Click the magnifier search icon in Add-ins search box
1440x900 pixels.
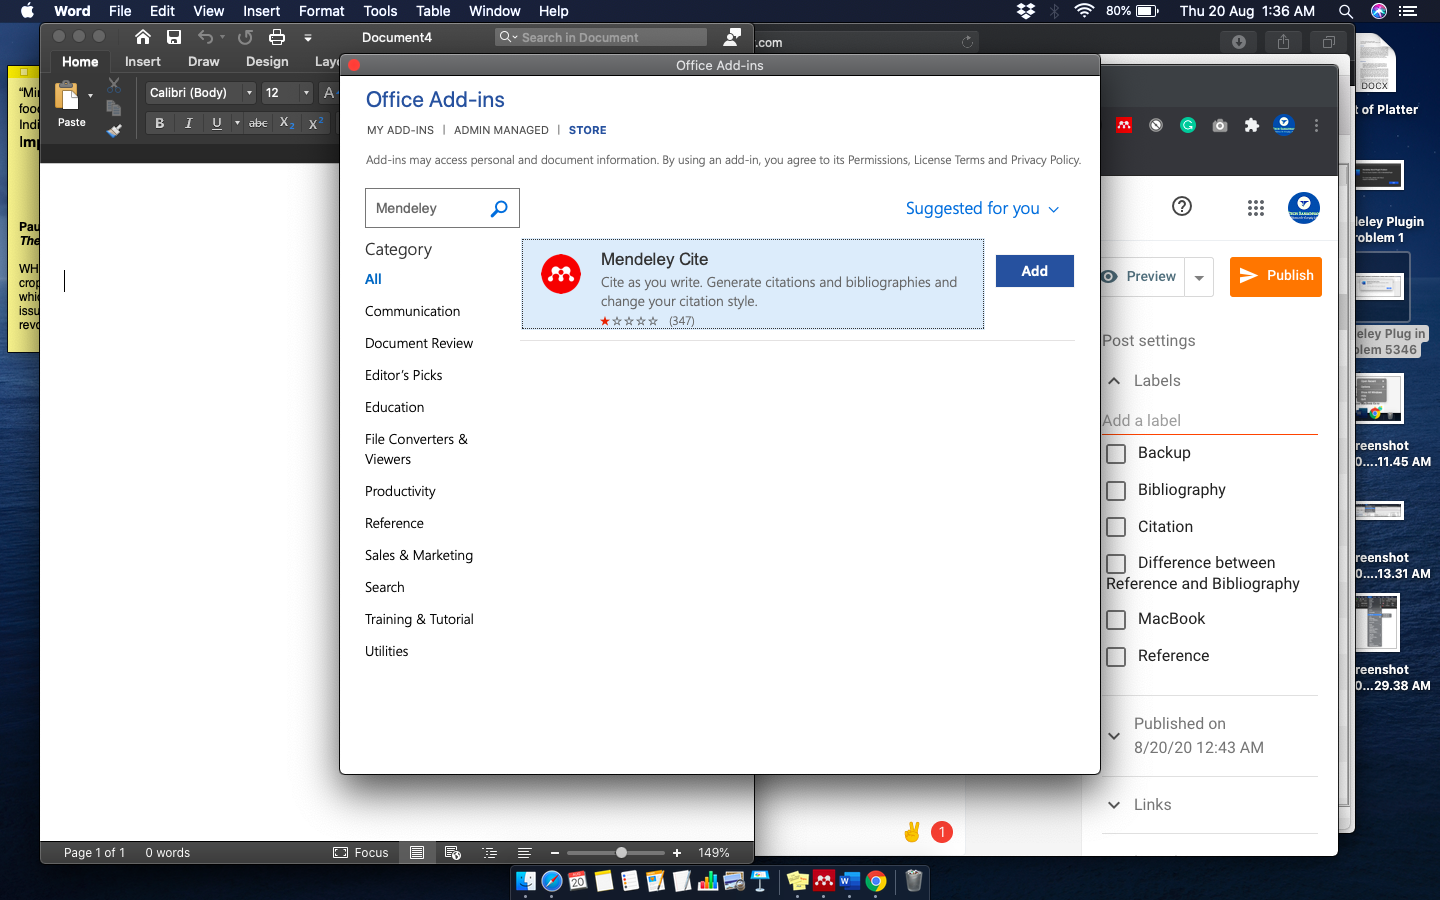coord(499,208)
